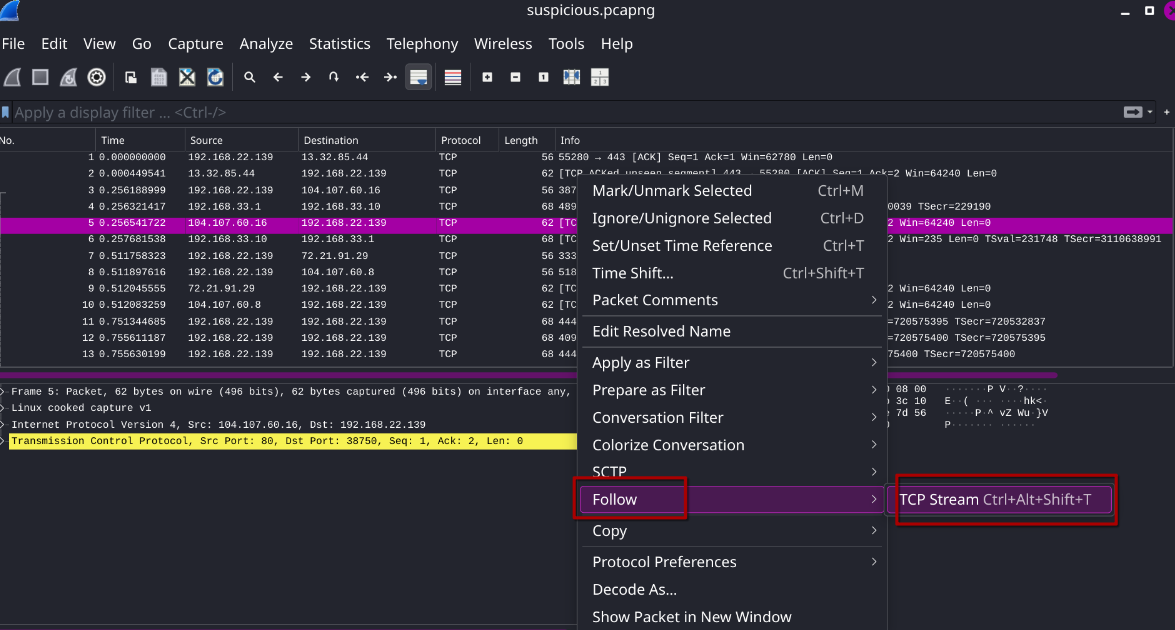
Task: Click the stop capture square icon
Action: 40,77
